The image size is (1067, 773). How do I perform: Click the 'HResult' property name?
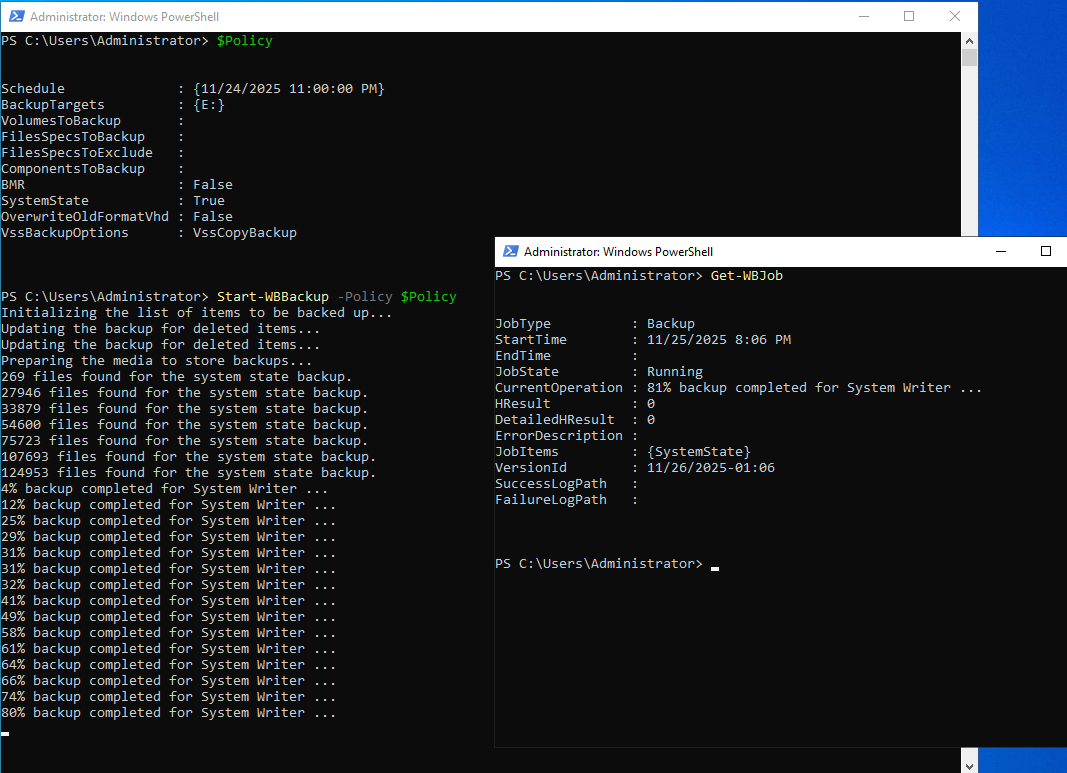tap(523, 404)
